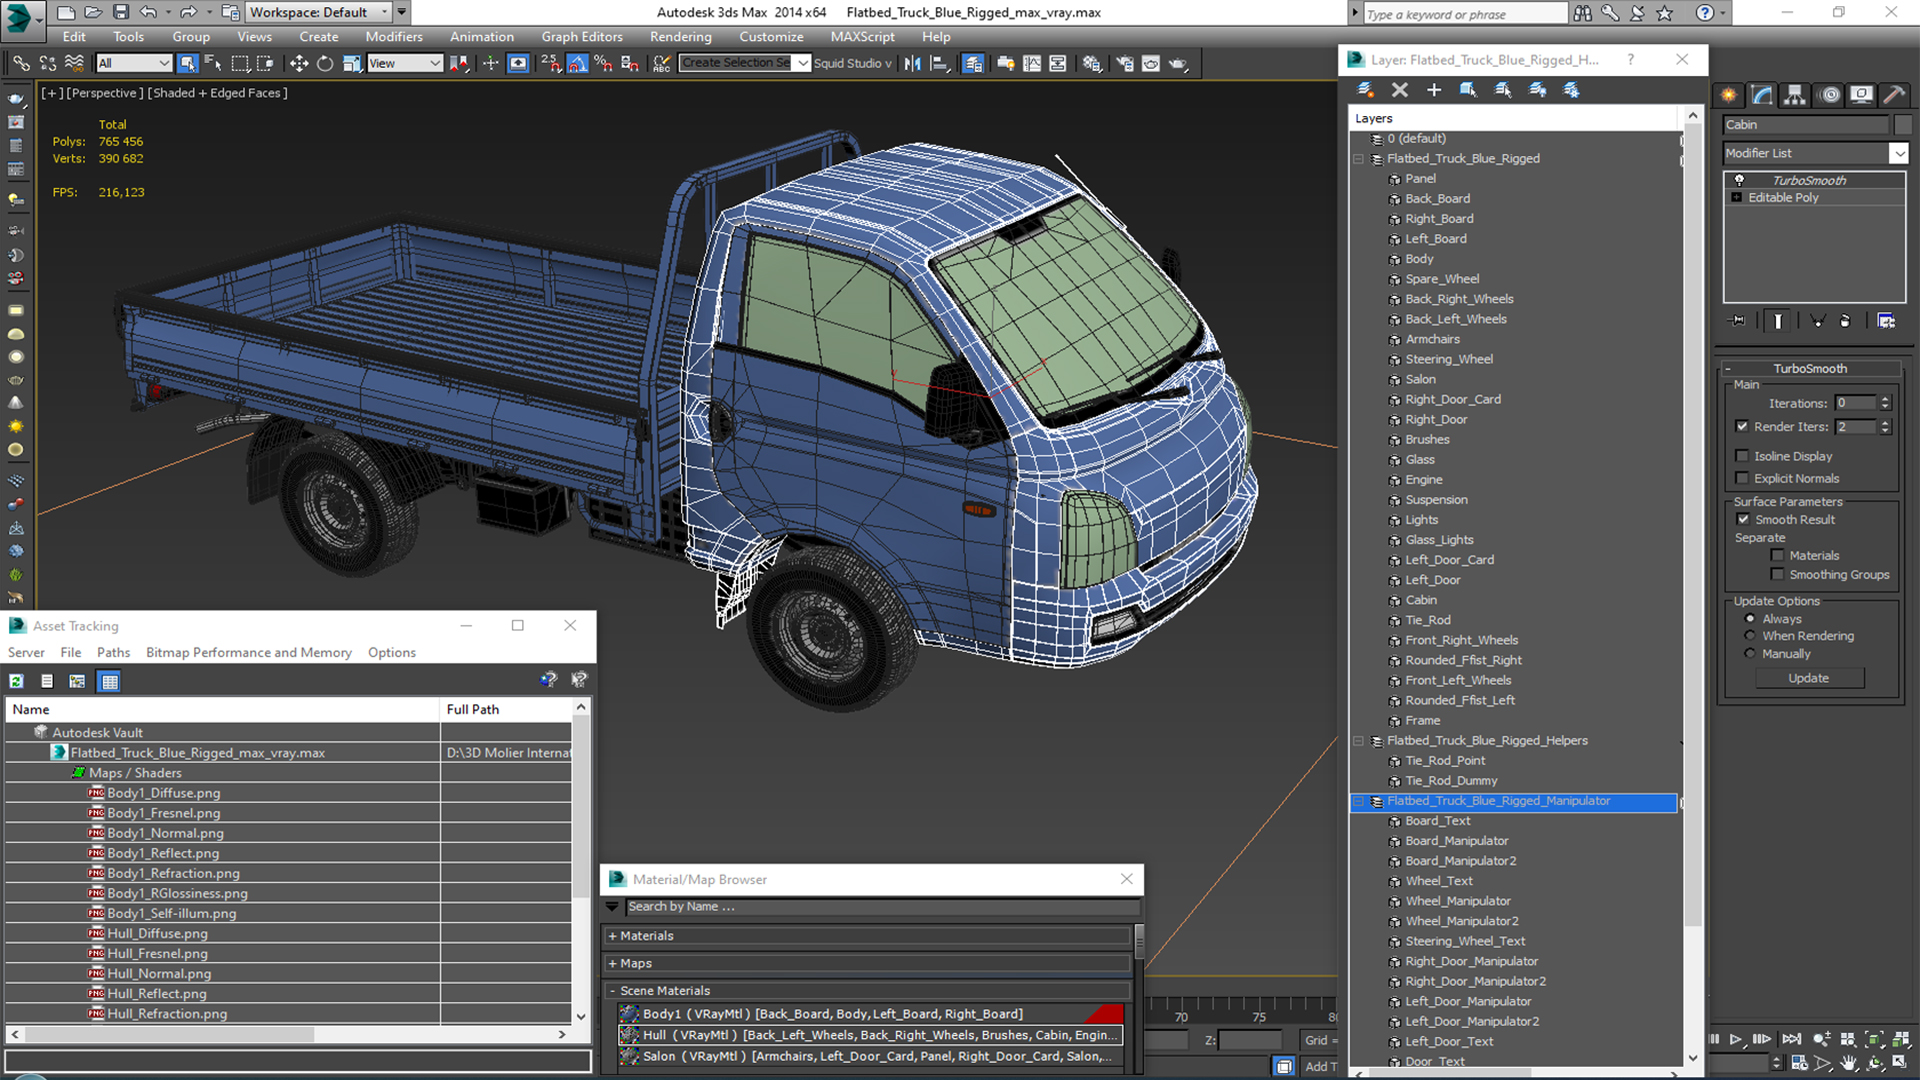Select Always update option
This screenshot has height=1080, width=1920.
pyautogui.click(x=1750, y=619)
